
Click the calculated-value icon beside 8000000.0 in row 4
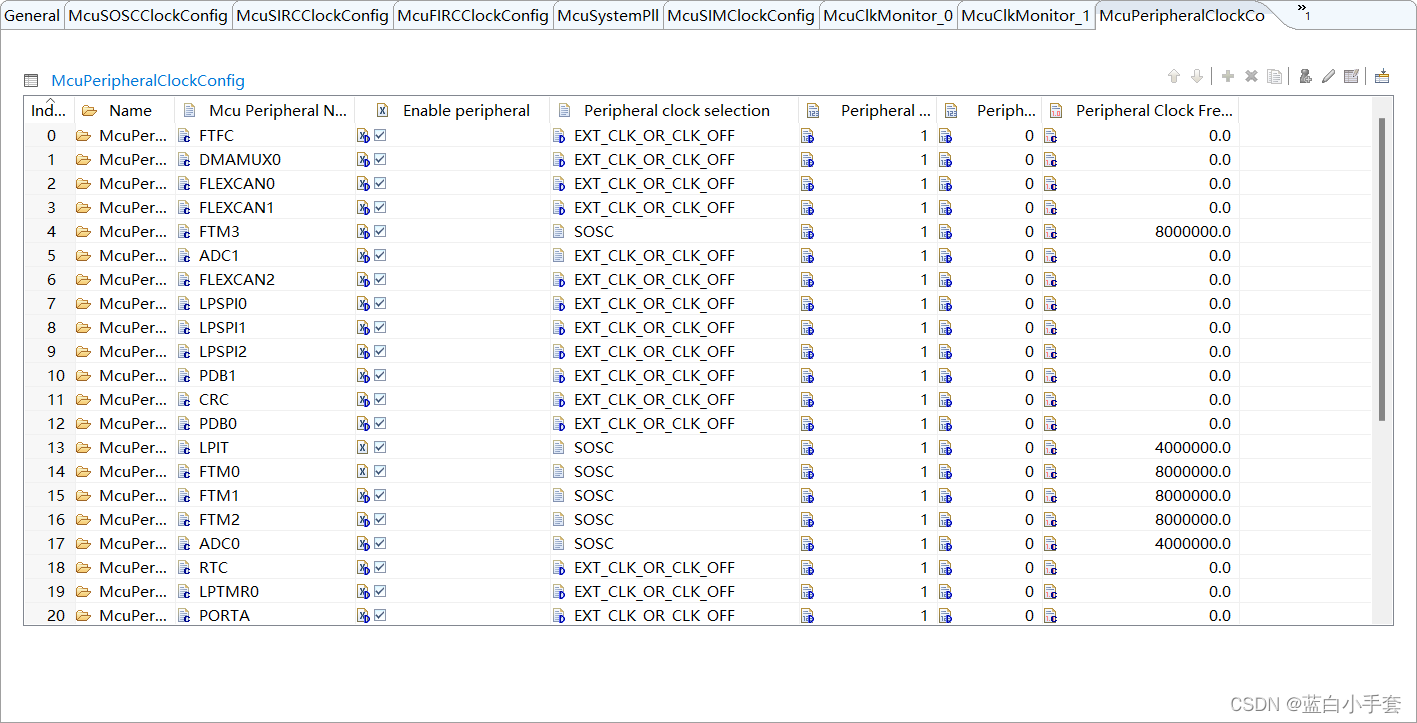1050,232
